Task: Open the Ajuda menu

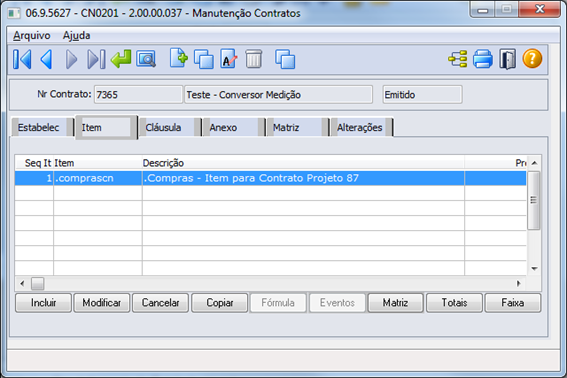Action: point(76,35)
